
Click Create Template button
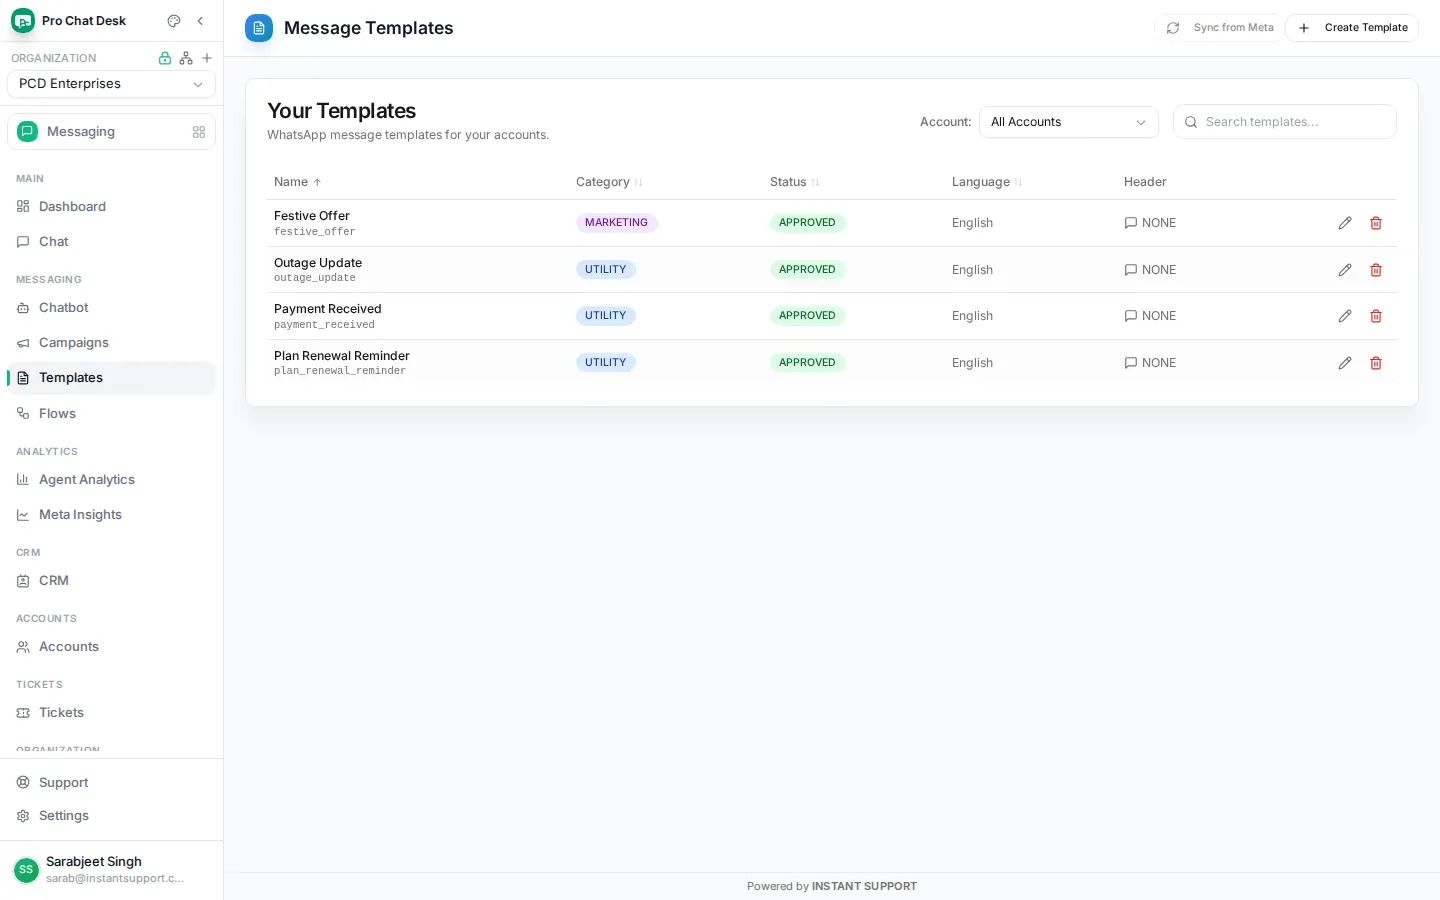[1352, 28]
